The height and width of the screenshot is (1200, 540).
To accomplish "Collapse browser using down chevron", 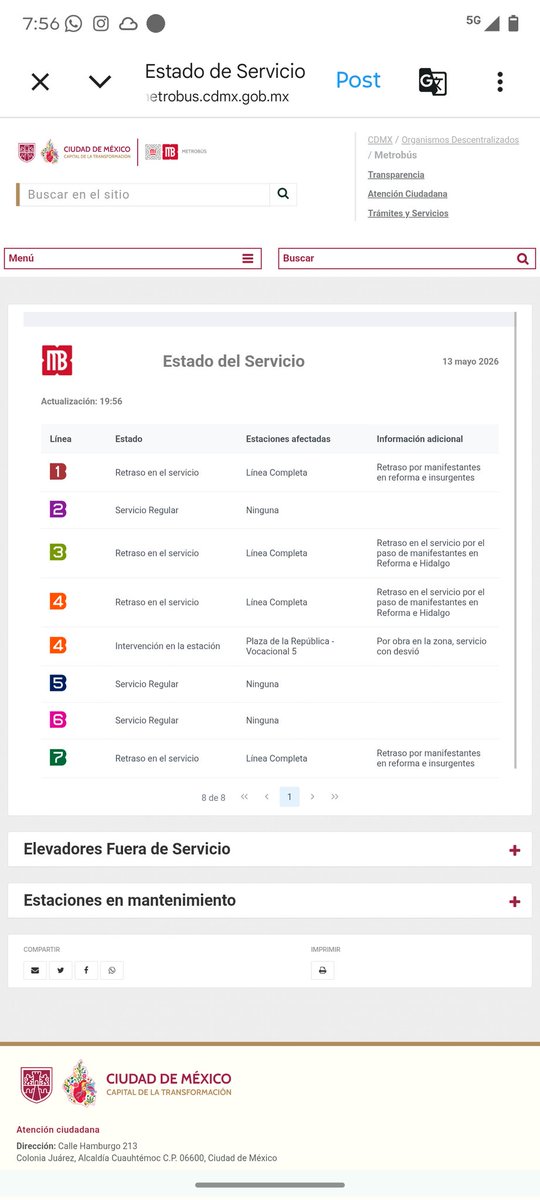I will 100,82.
